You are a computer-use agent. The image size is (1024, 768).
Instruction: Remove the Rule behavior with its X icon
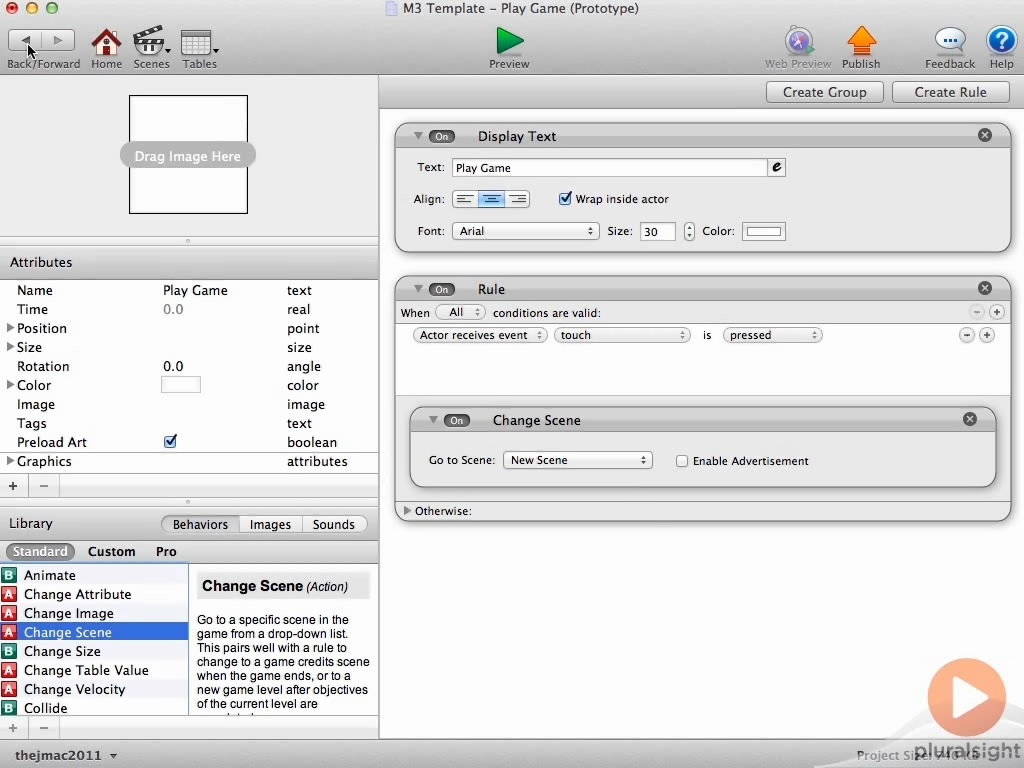click(x=985, y=288)
